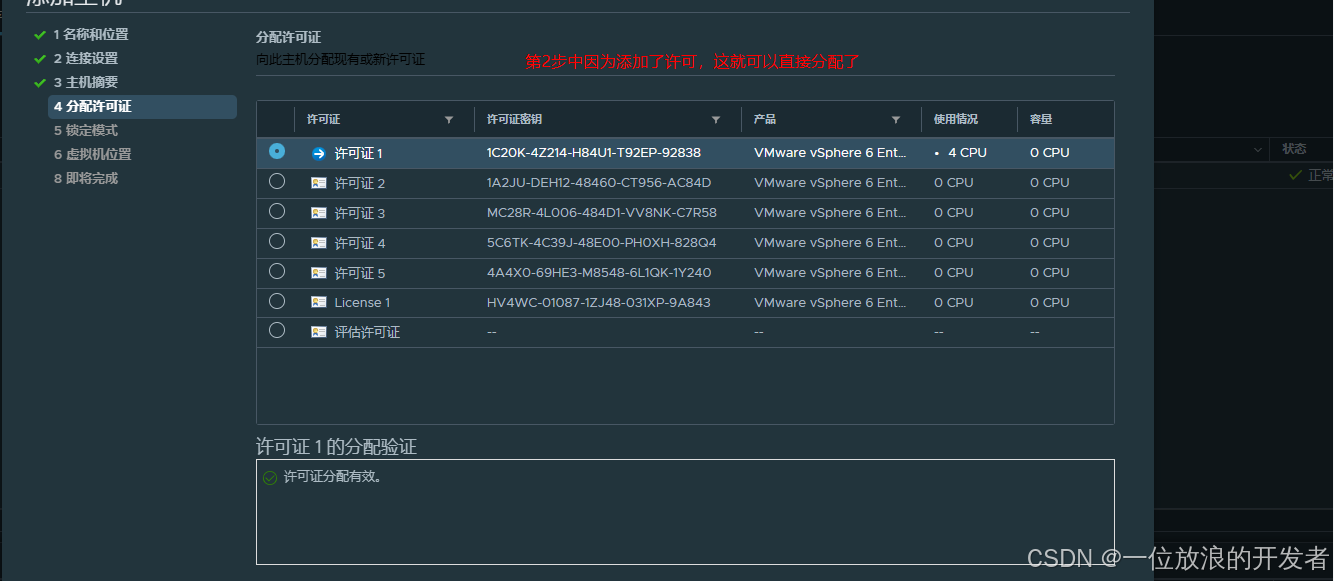The width and height of the screenshot is (1334, 581).
Task: Open the filter on 产品 column
Action: [x=896, y=120]
